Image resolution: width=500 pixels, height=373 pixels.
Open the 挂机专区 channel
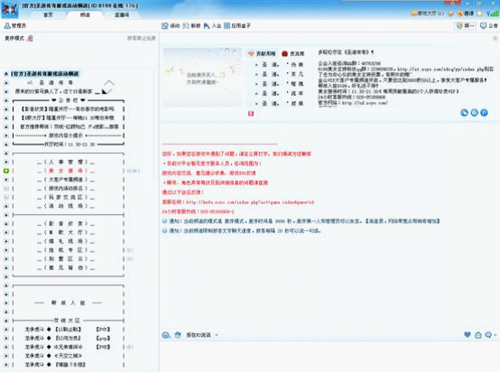[x=66, y=250]
